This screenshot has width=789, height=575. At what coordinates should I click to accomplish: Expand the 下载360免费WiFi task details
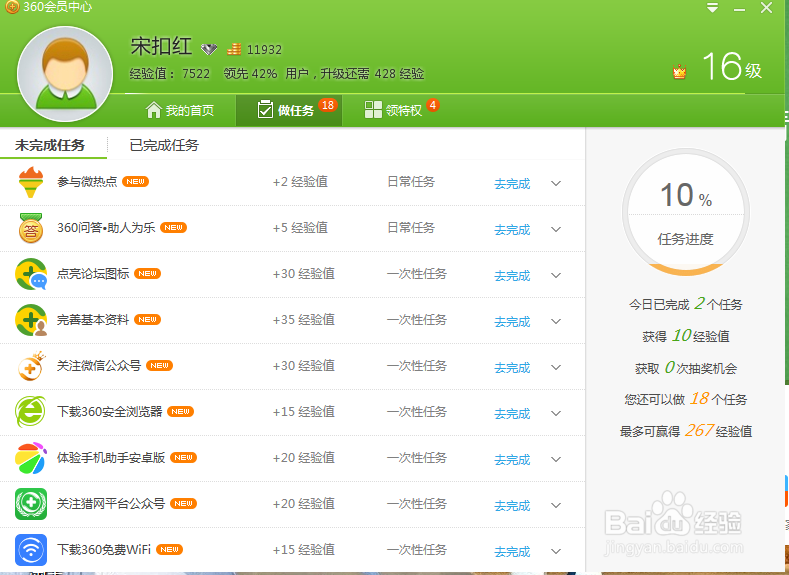tap(556, 551)
